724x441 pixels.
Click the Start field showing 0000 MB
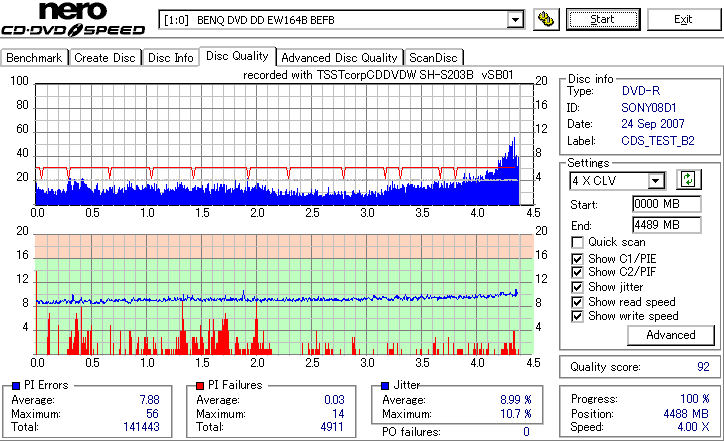(667, 204)
